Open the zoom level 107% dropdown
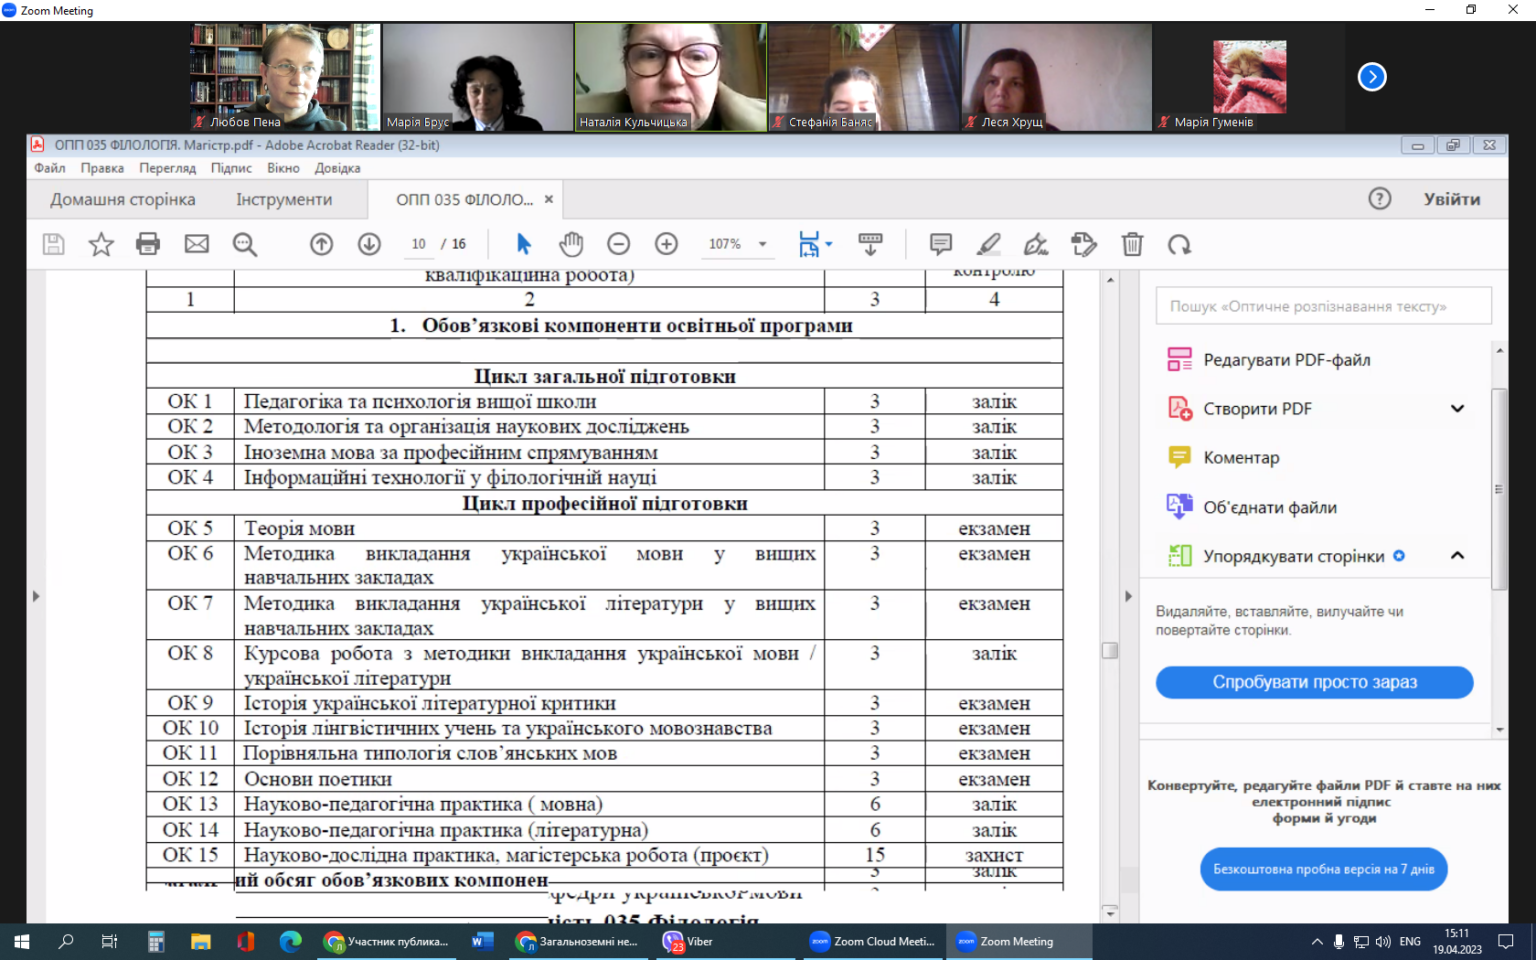1536x960 pixels. [x=738, y=244]
